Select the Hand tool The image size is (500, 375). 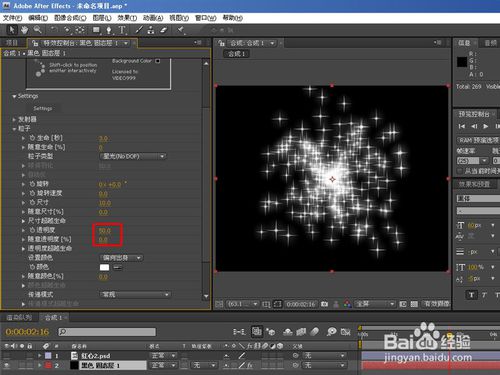coord(24,30)
